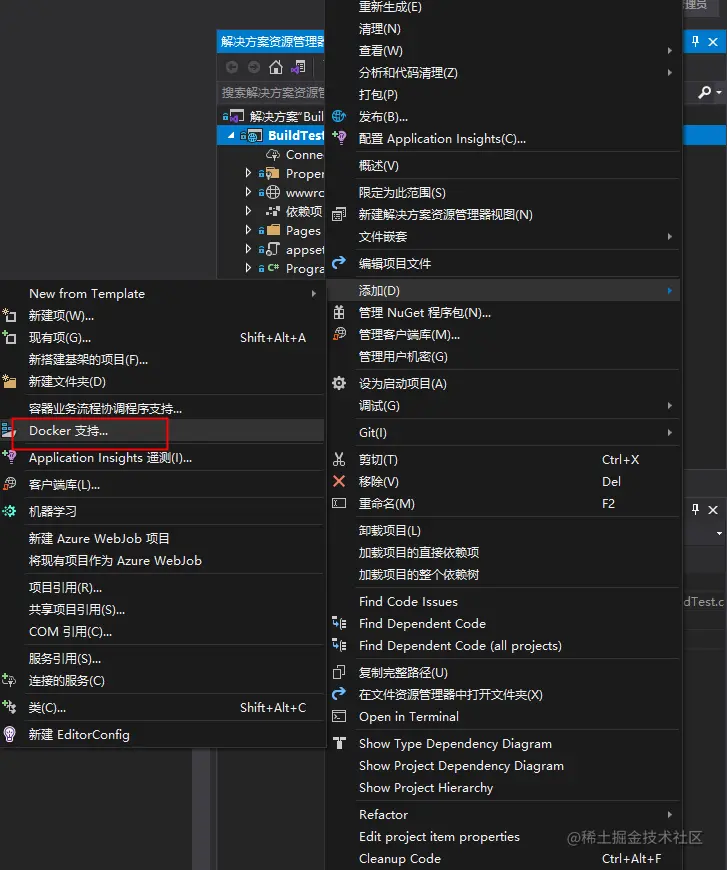
Task: Select Show Project Hierarchy
Action: [503, 787]
